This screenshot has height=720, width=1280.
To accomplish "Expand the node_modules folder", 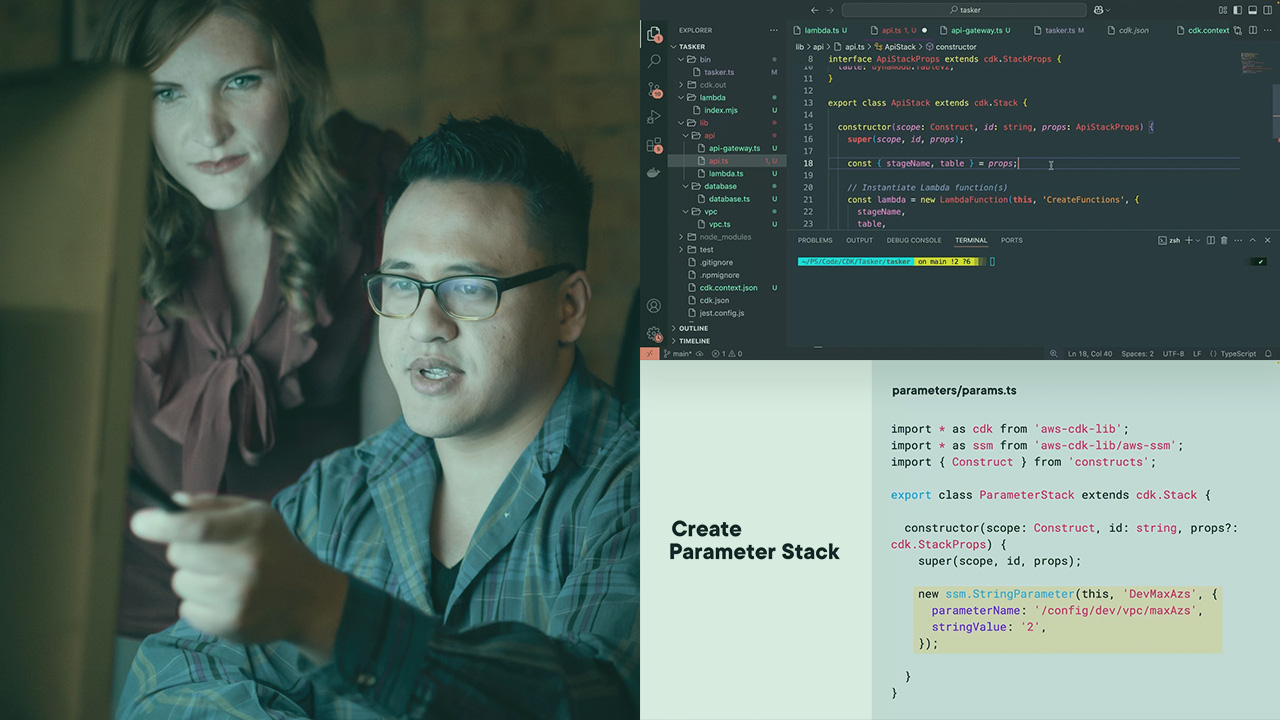I will pyautogui.click(x=725, y=237).
